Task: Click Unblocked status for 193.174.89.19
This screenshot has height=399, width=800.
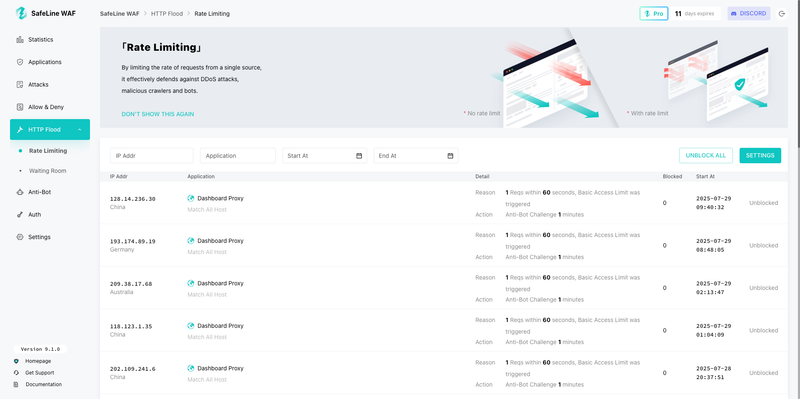Action: click(763, 245)
